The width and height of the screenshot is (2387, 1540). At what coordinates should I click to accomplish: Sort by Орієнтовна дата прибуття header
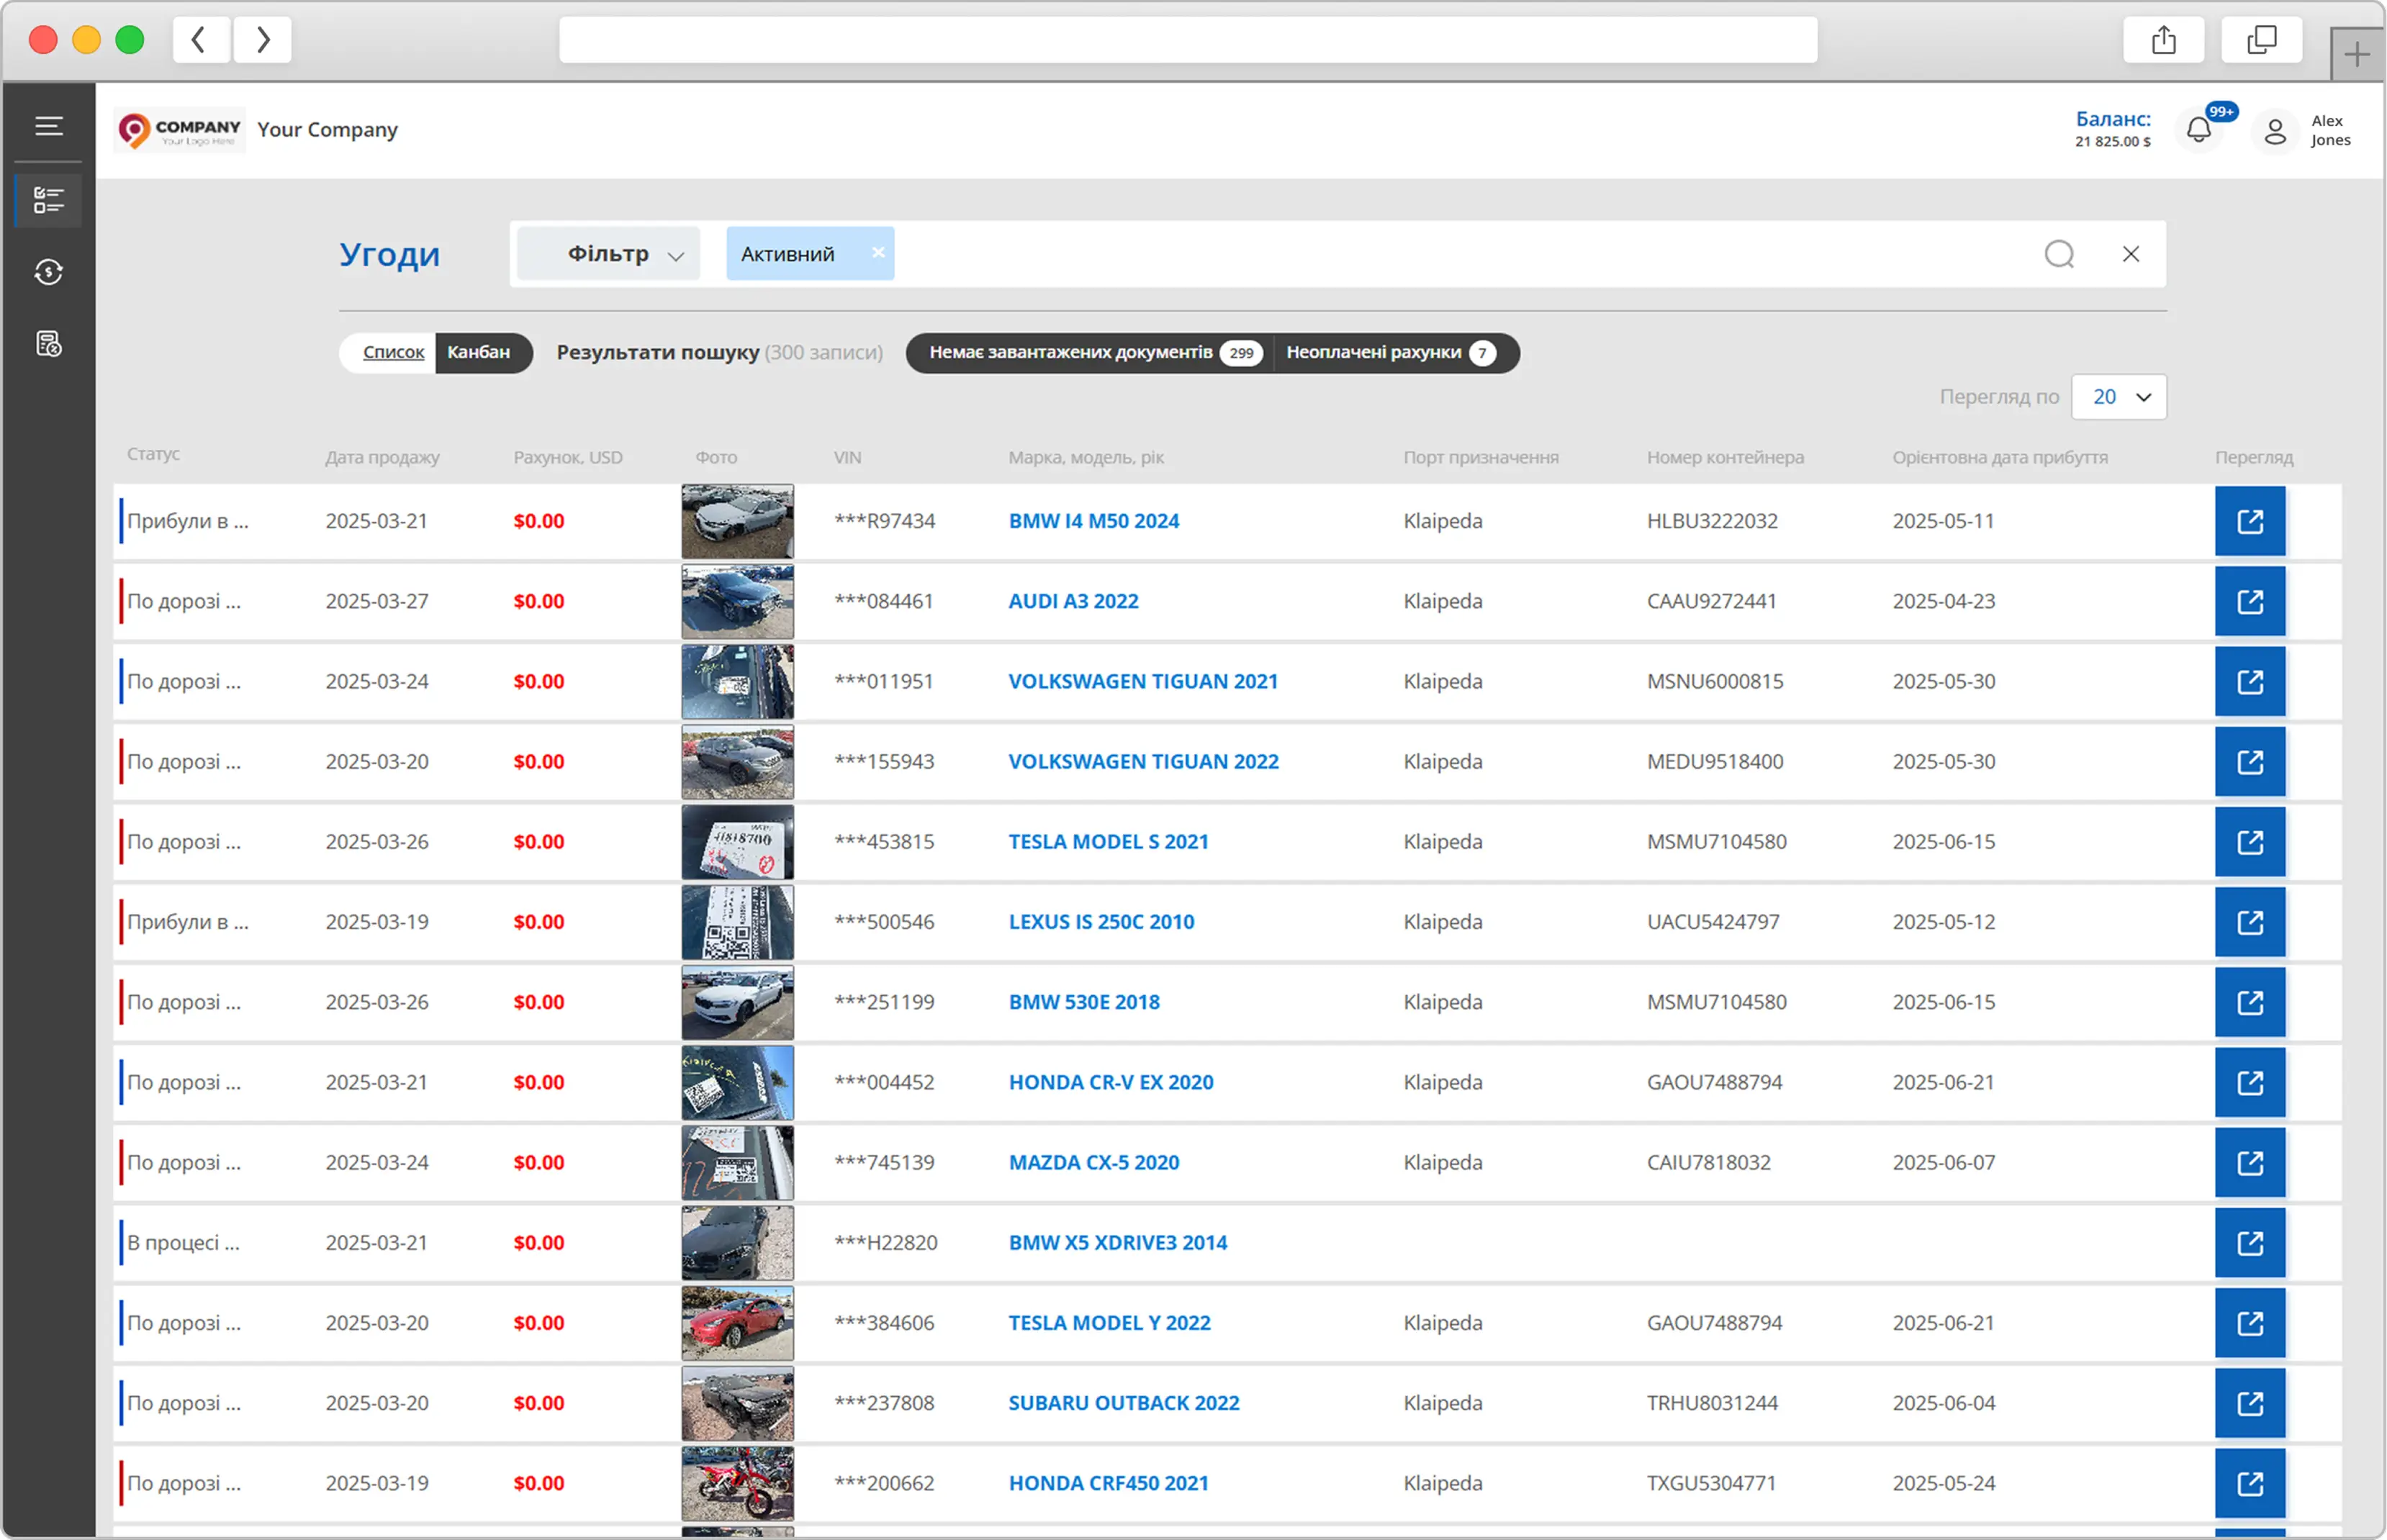point(1999,458)
